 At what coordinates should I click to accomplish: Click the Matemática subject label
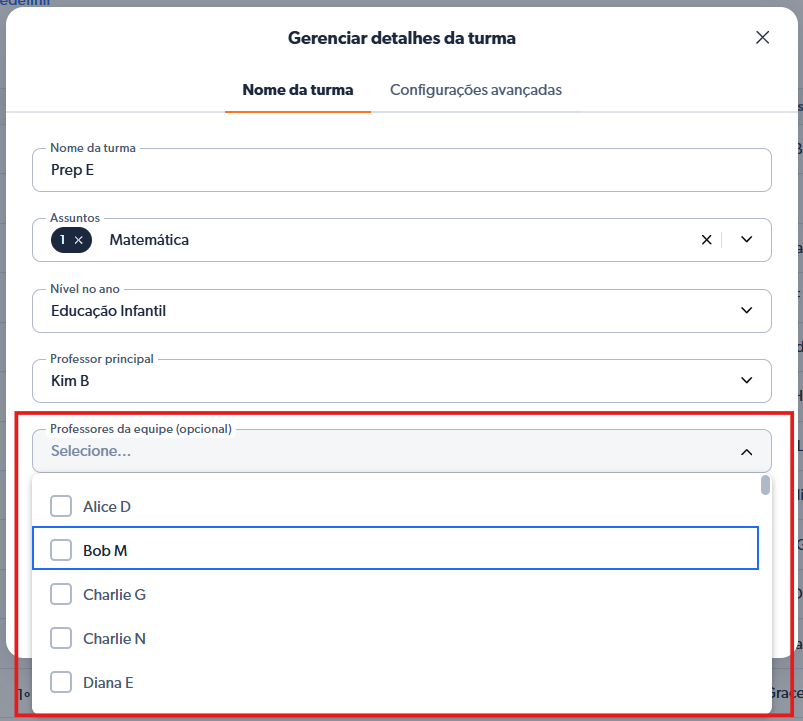coord(149,240)
